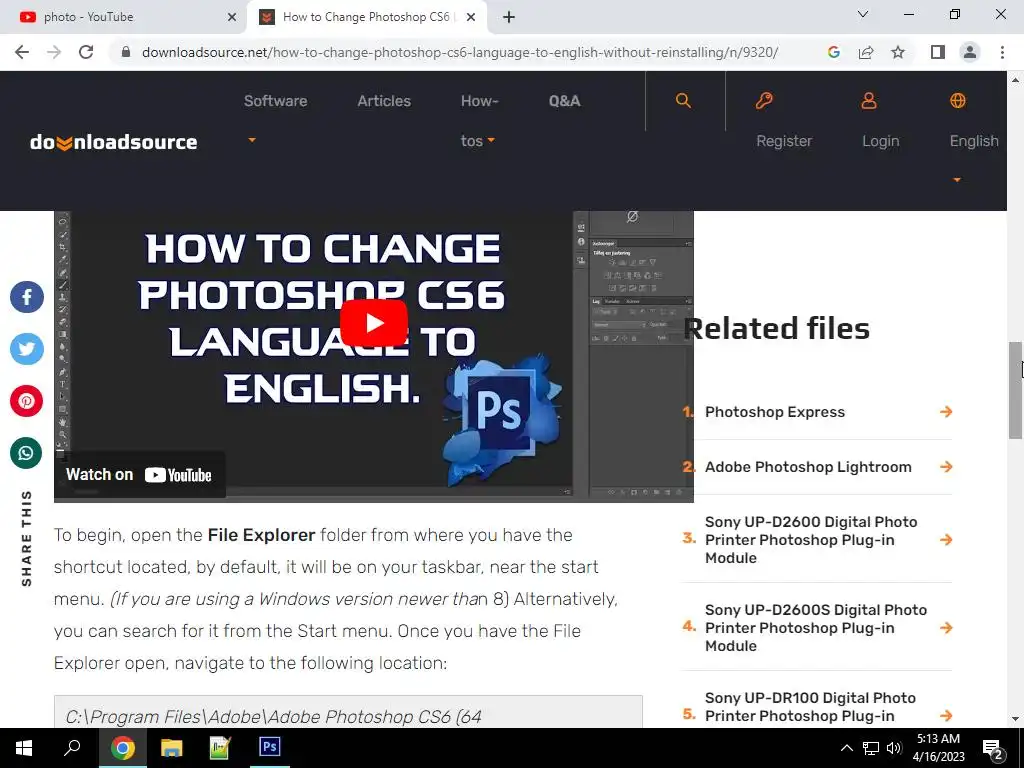Image resolution: width=1024 pixels, height=768 pixels.
Task: Expand the How-tos dropdown arrow
Action: tap(491, 140)
